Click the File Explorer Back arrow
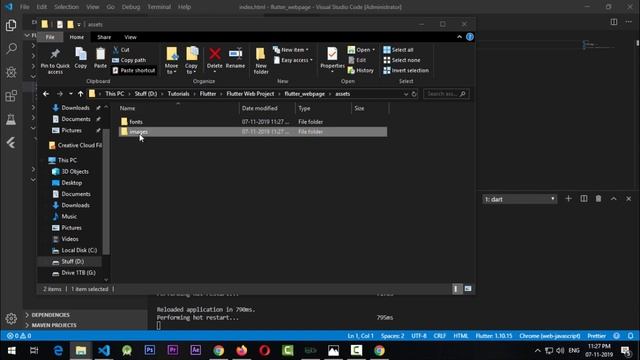640x360 pixels. [x=46, y=94]
